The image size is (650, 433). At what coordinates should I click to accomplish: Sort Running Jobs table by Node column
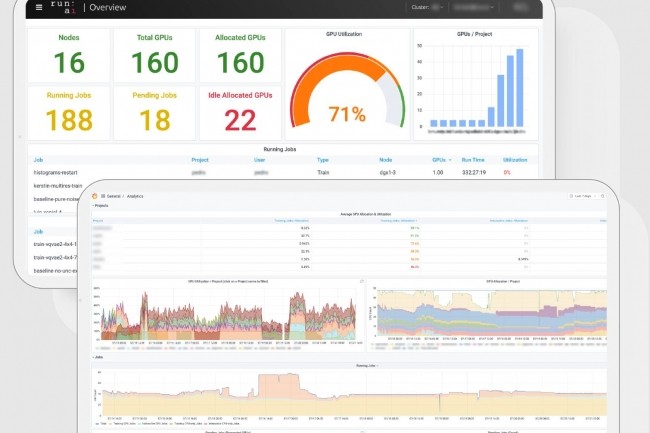[x=386, y=160]
